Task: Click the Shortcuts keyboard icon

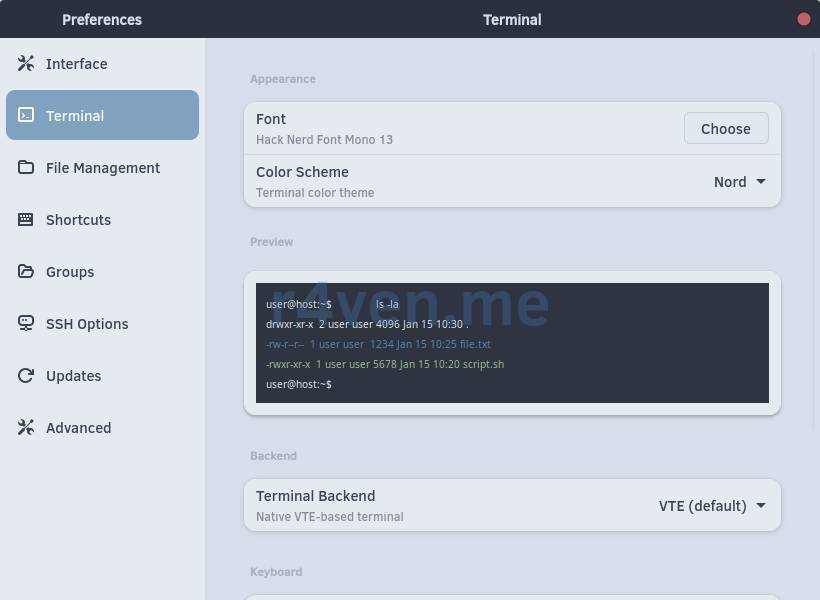Action: [26, 220]
